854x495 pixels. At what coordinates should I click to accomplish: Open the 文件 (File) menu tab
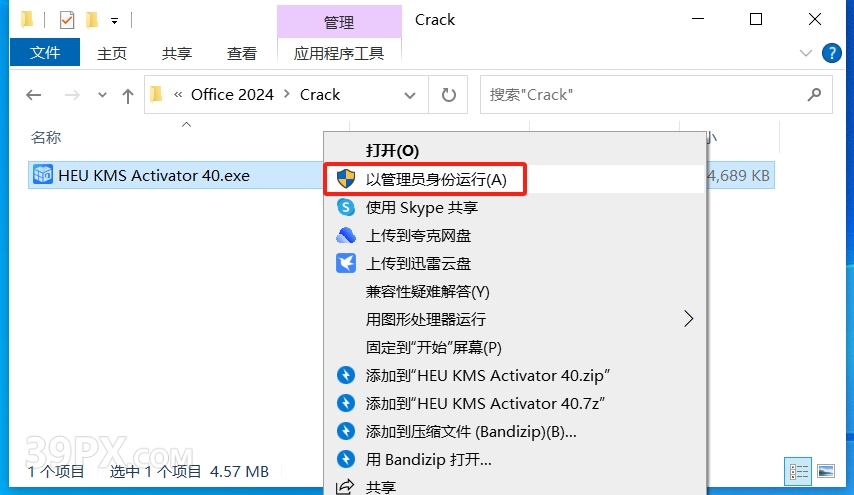pyautogui.click(x=45, y=53)
